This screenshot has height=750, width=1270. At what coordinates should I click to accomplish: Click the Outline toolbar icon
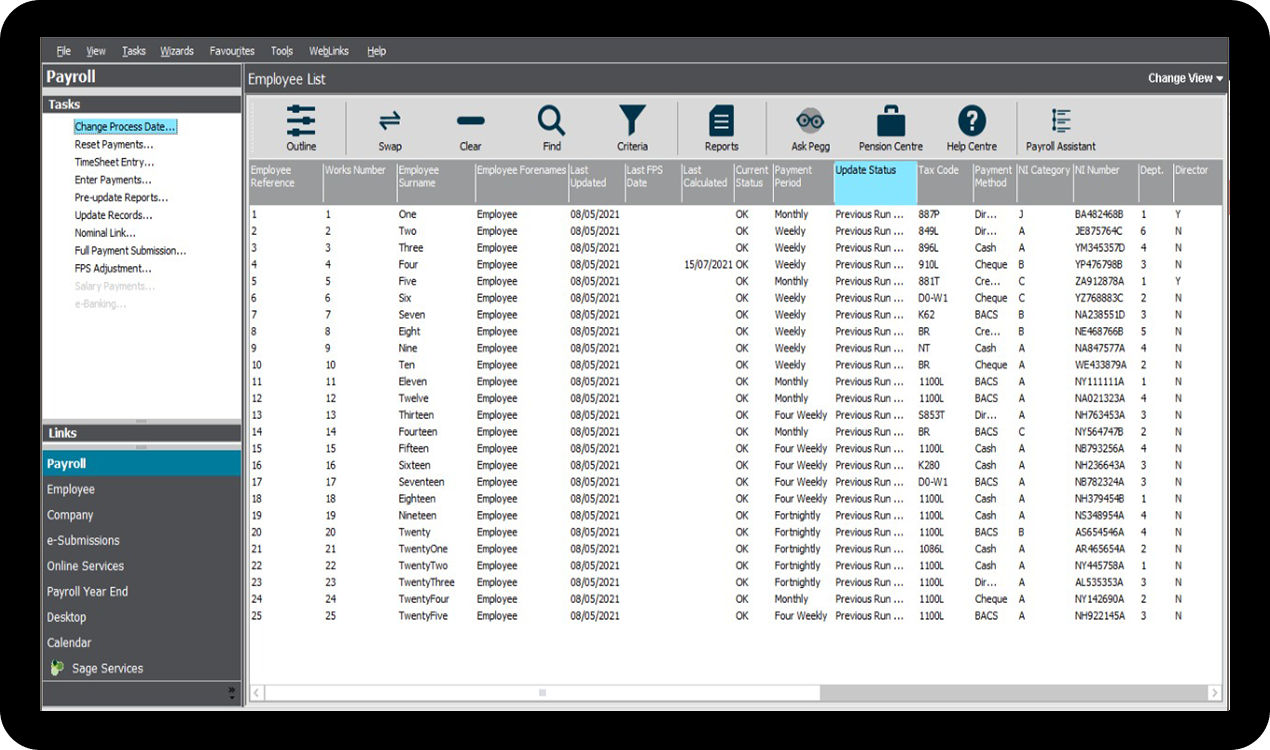301,122
